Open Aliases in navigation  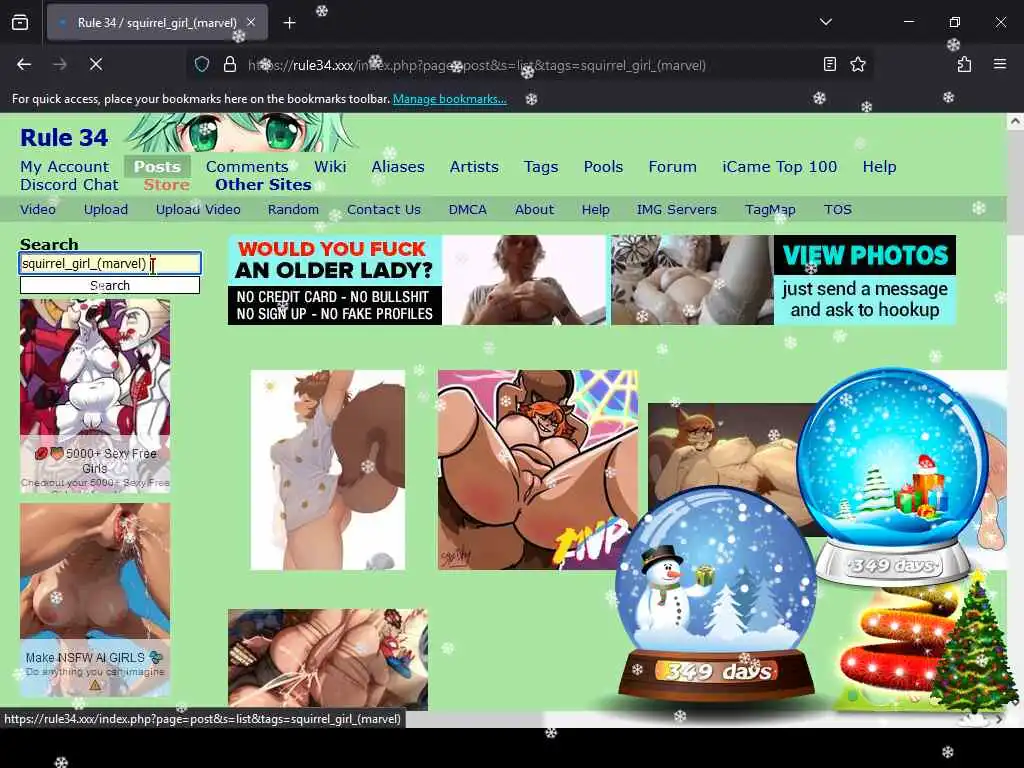click(x=398, y=167)
